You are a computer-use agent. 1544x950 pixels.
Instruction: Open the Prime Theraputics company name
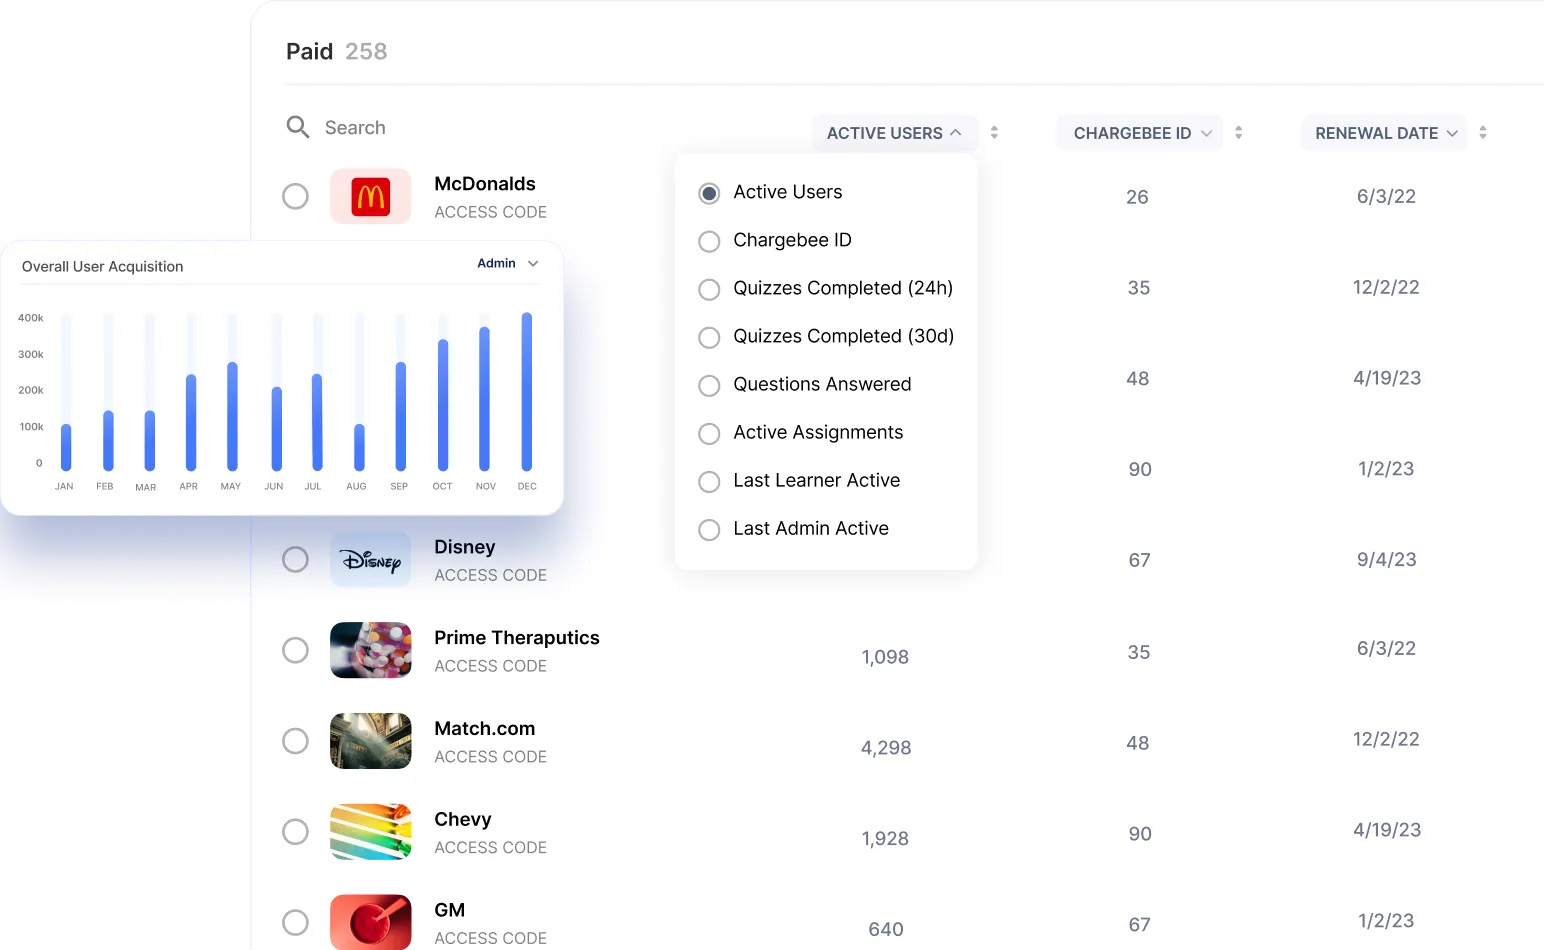point(517,638)
